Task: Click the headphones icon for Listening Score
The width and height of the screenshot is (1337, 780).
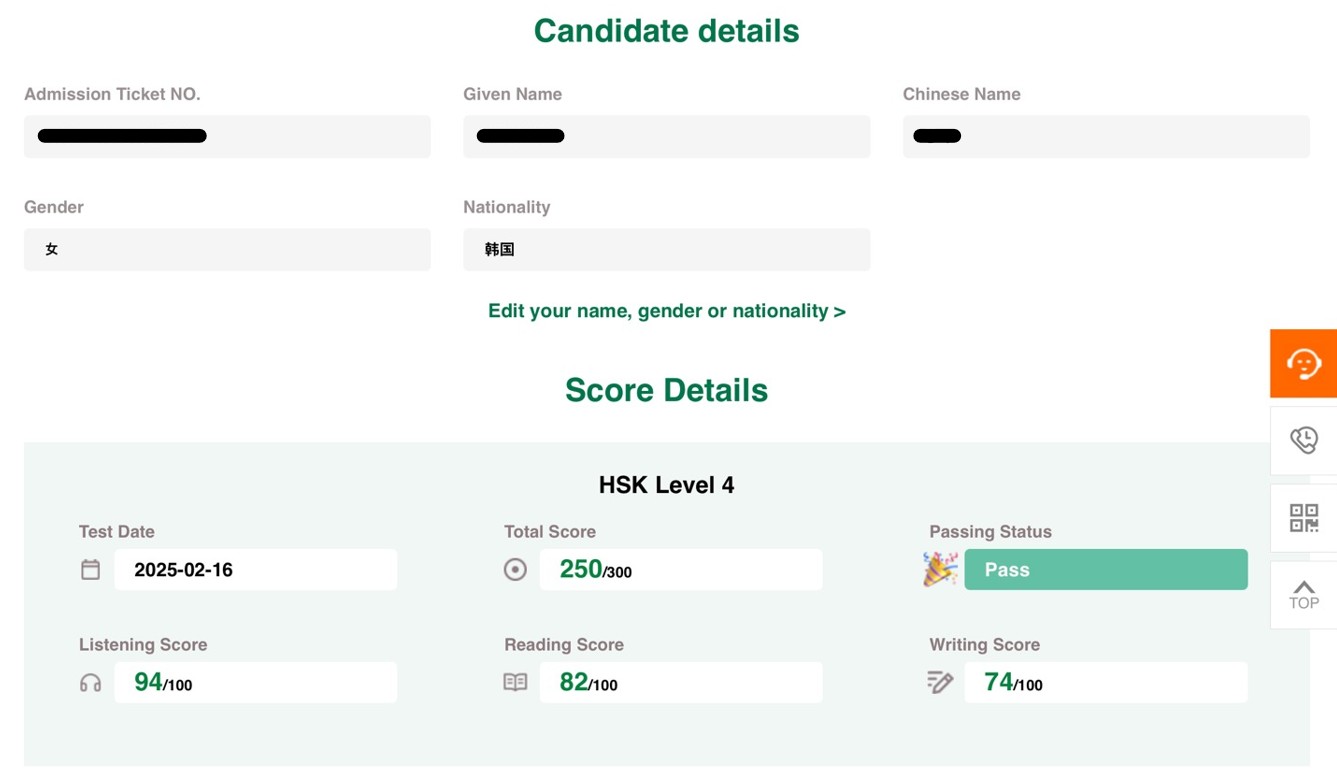Action: [90, 683]
